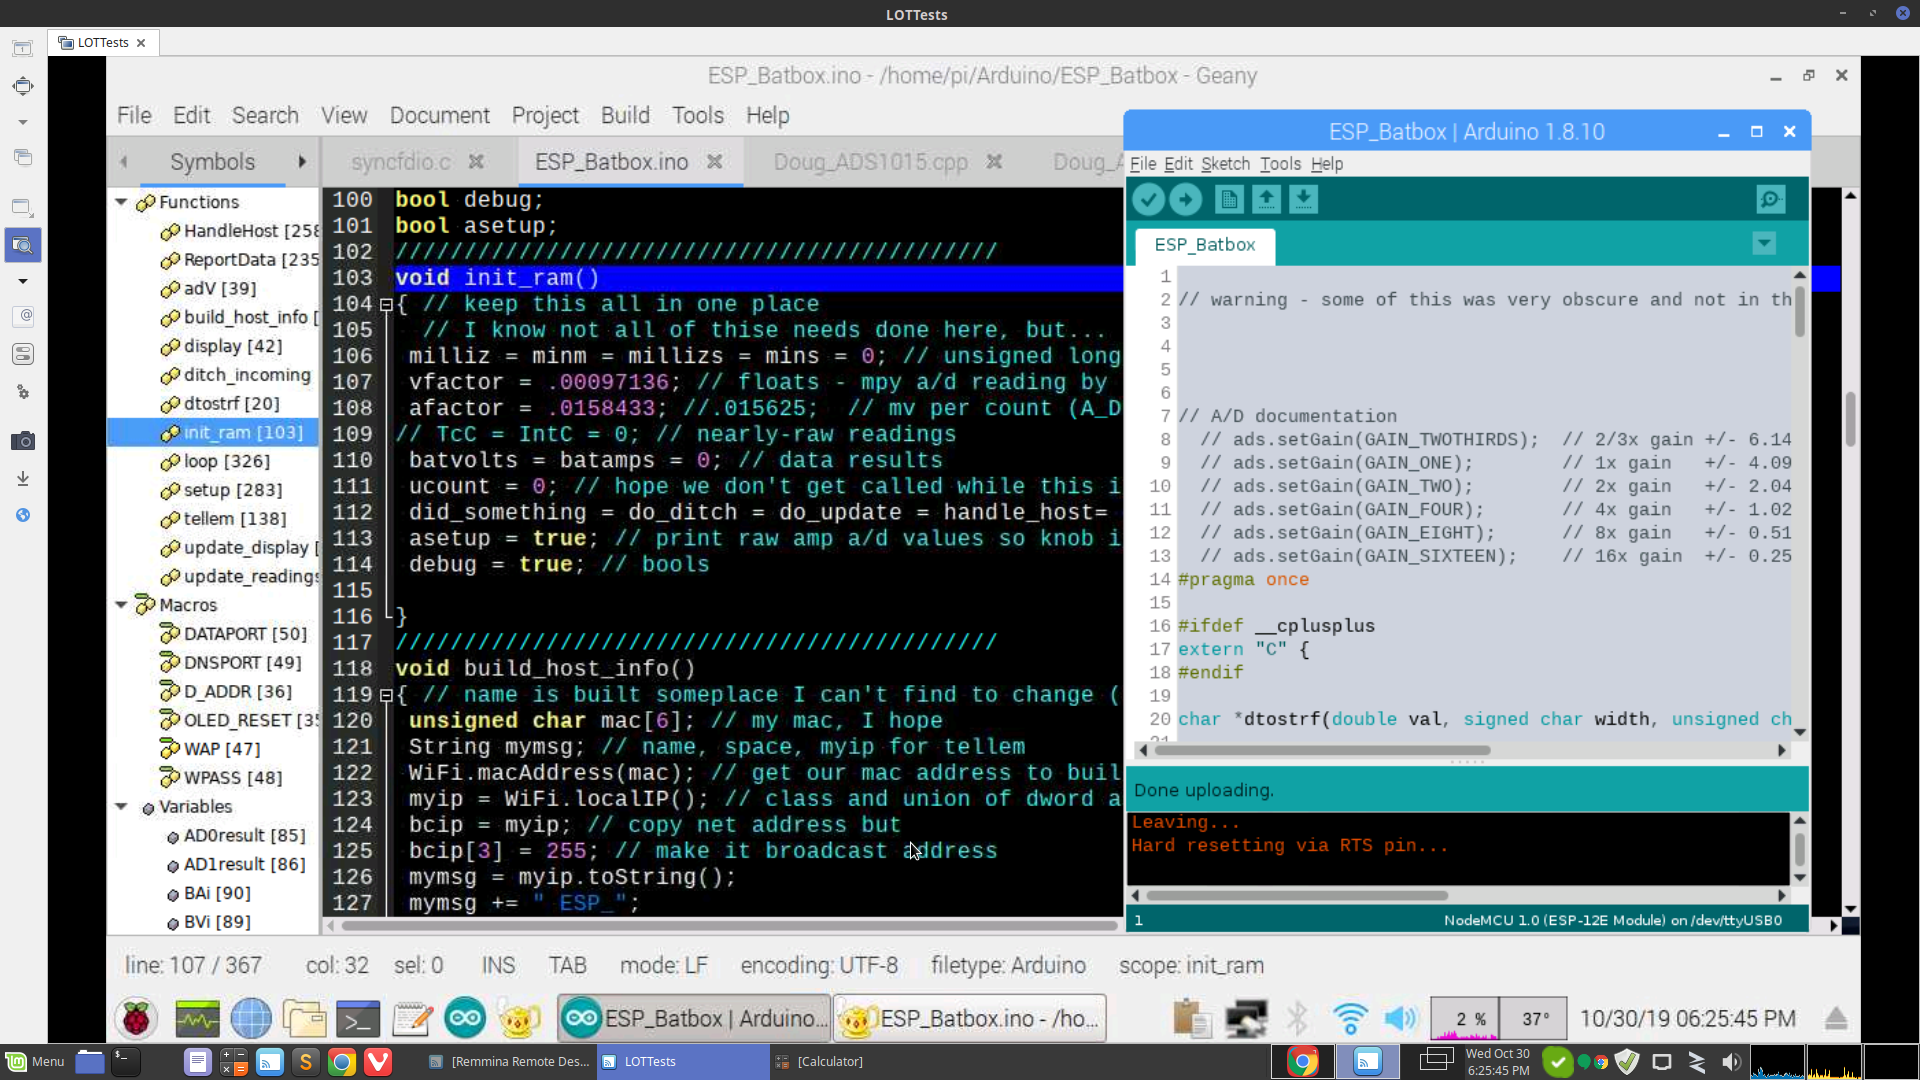Collapse the Functions tree node

click(122, 202)
